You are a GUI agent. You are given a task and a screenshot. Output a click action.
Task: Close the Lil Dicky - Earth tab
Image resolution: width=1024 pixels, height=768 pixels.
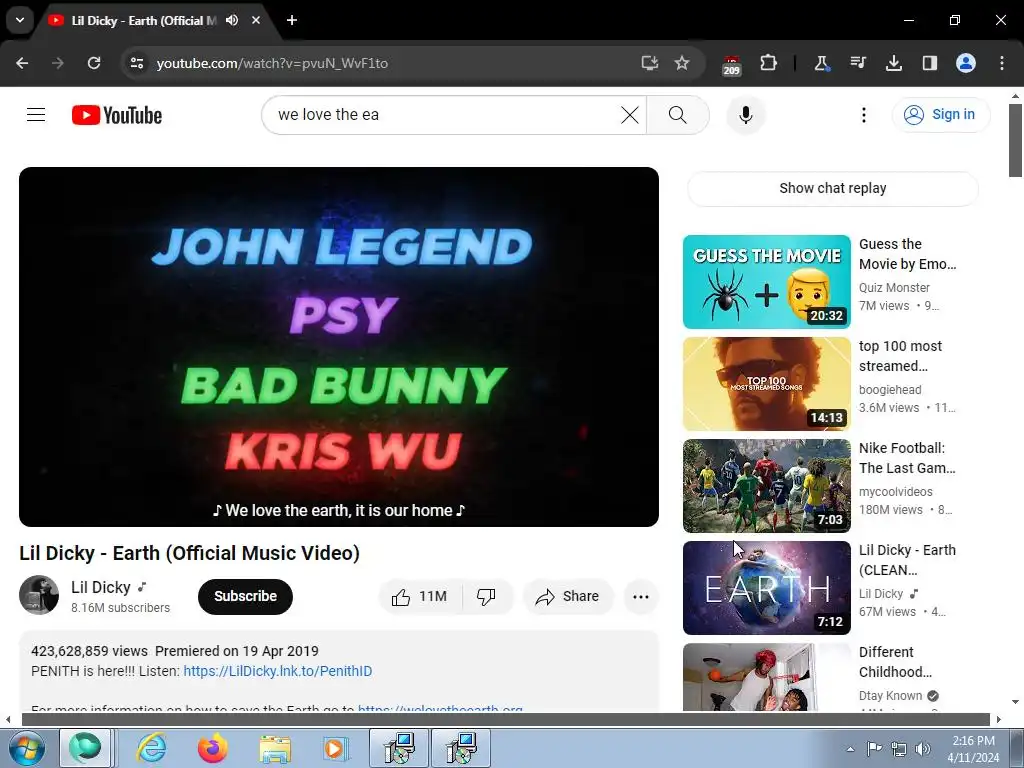click(x=256, y=20)
